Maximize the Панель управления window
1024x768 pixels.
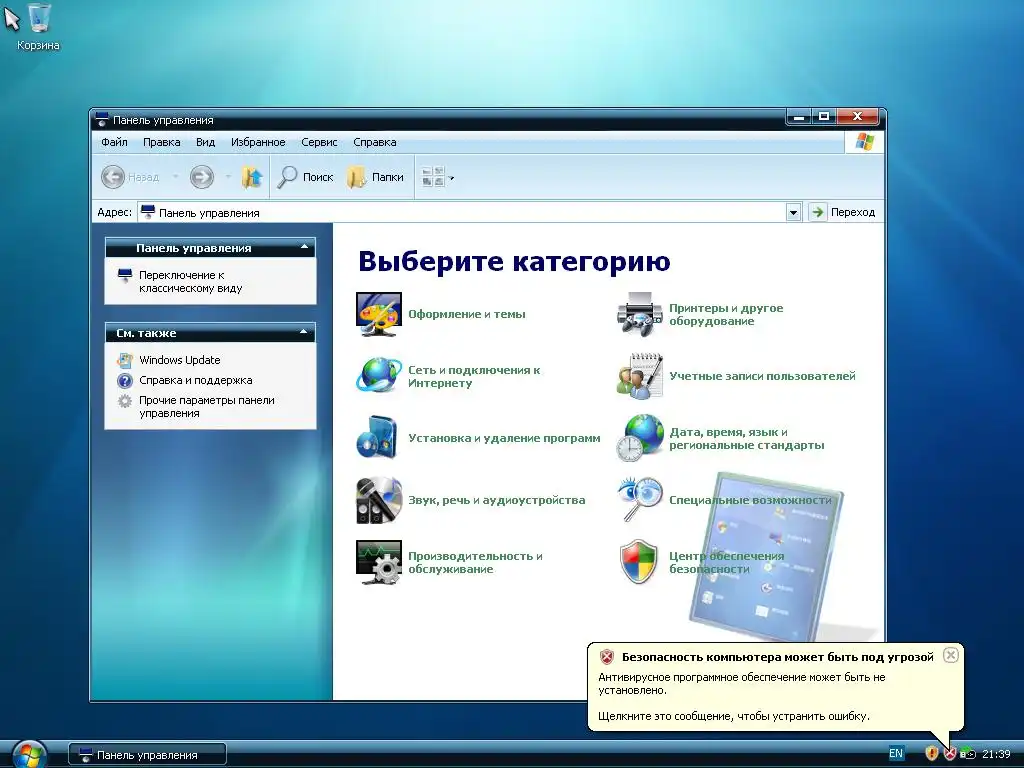coord(824,117)
